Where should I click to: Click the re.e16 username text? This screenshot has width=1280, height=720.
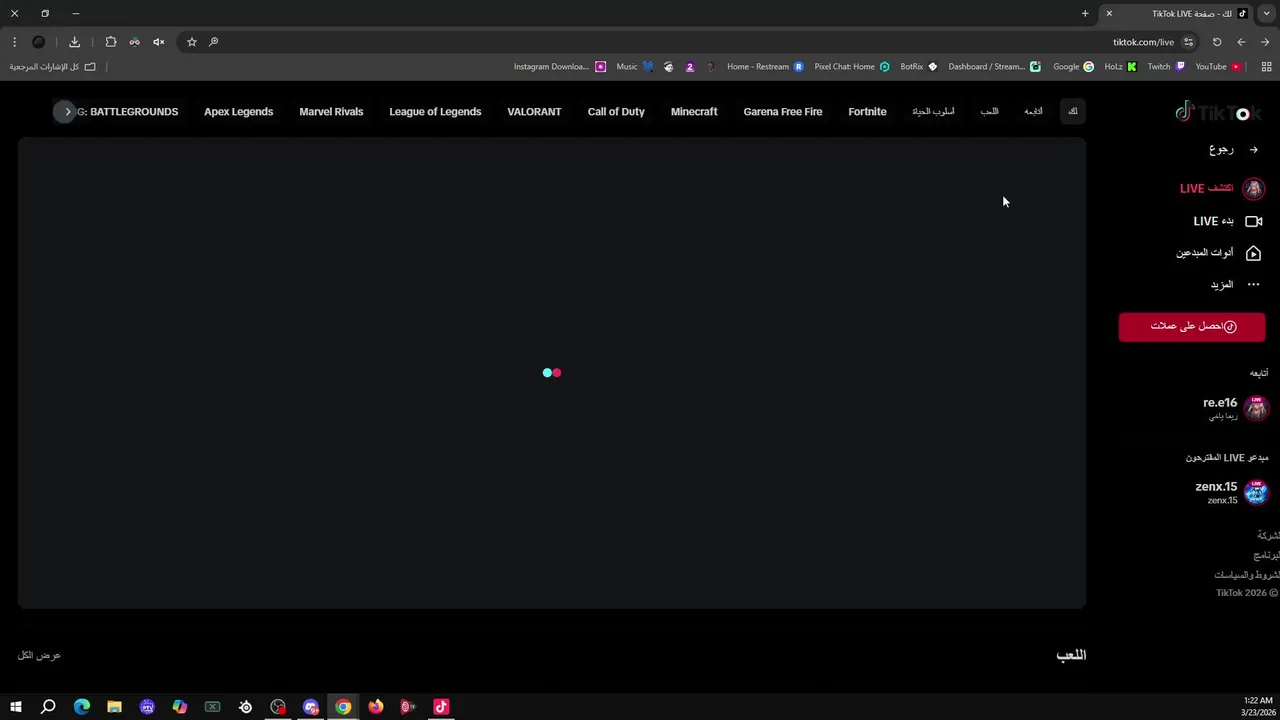(1220, 402)
